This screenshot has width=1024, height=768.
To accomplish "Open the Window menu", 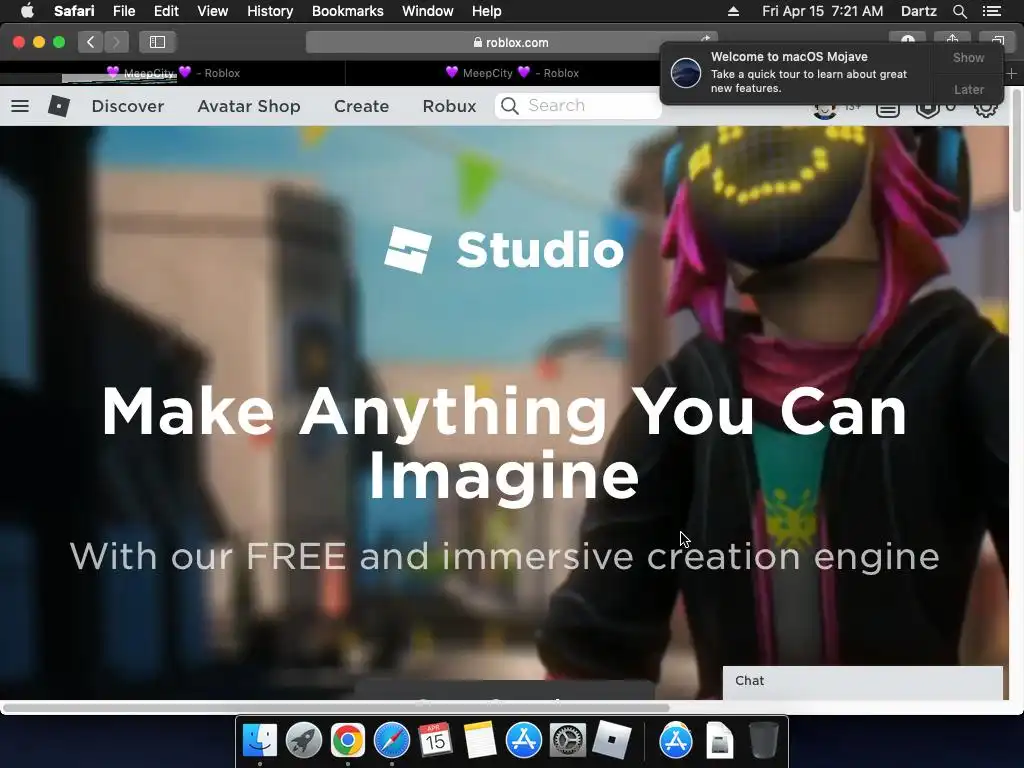I will click(427, 11).
